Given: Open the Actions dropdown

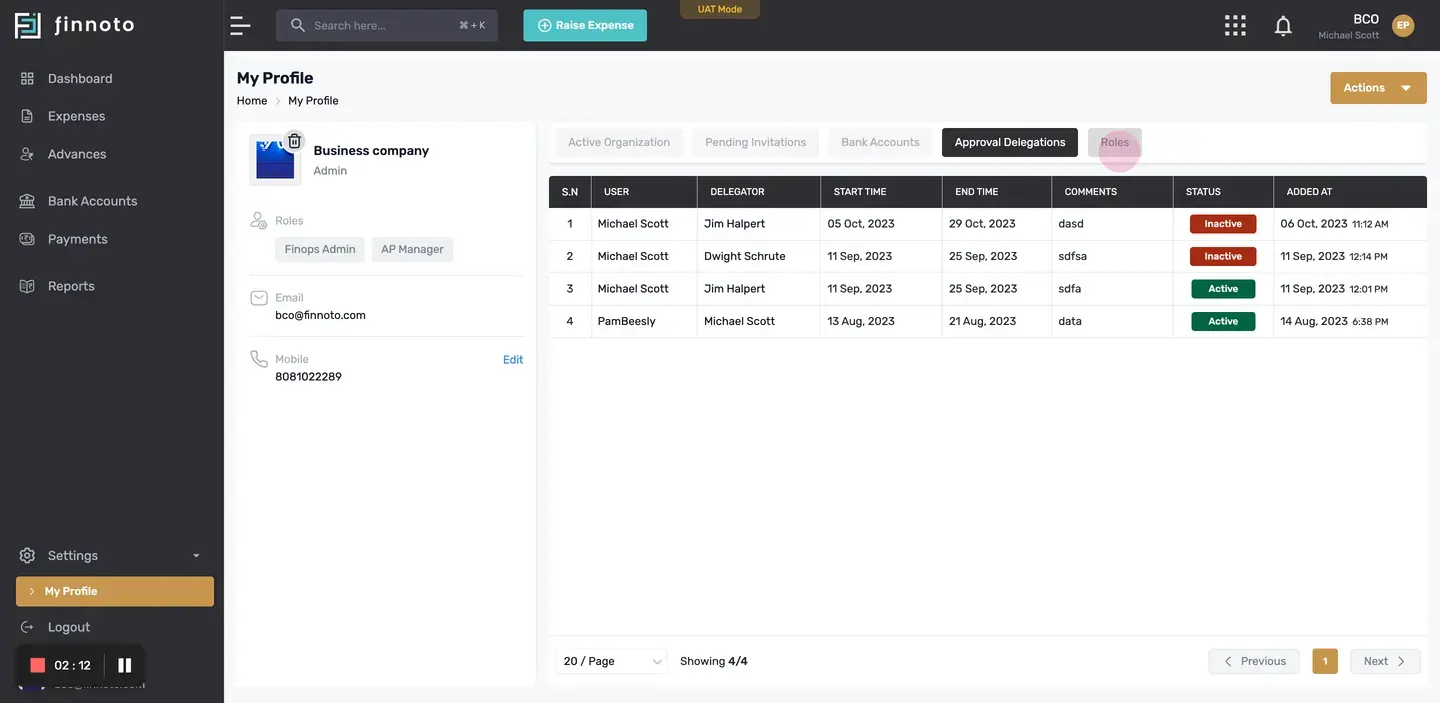Looking at the screenshot, I should (x=1378, y=88).
